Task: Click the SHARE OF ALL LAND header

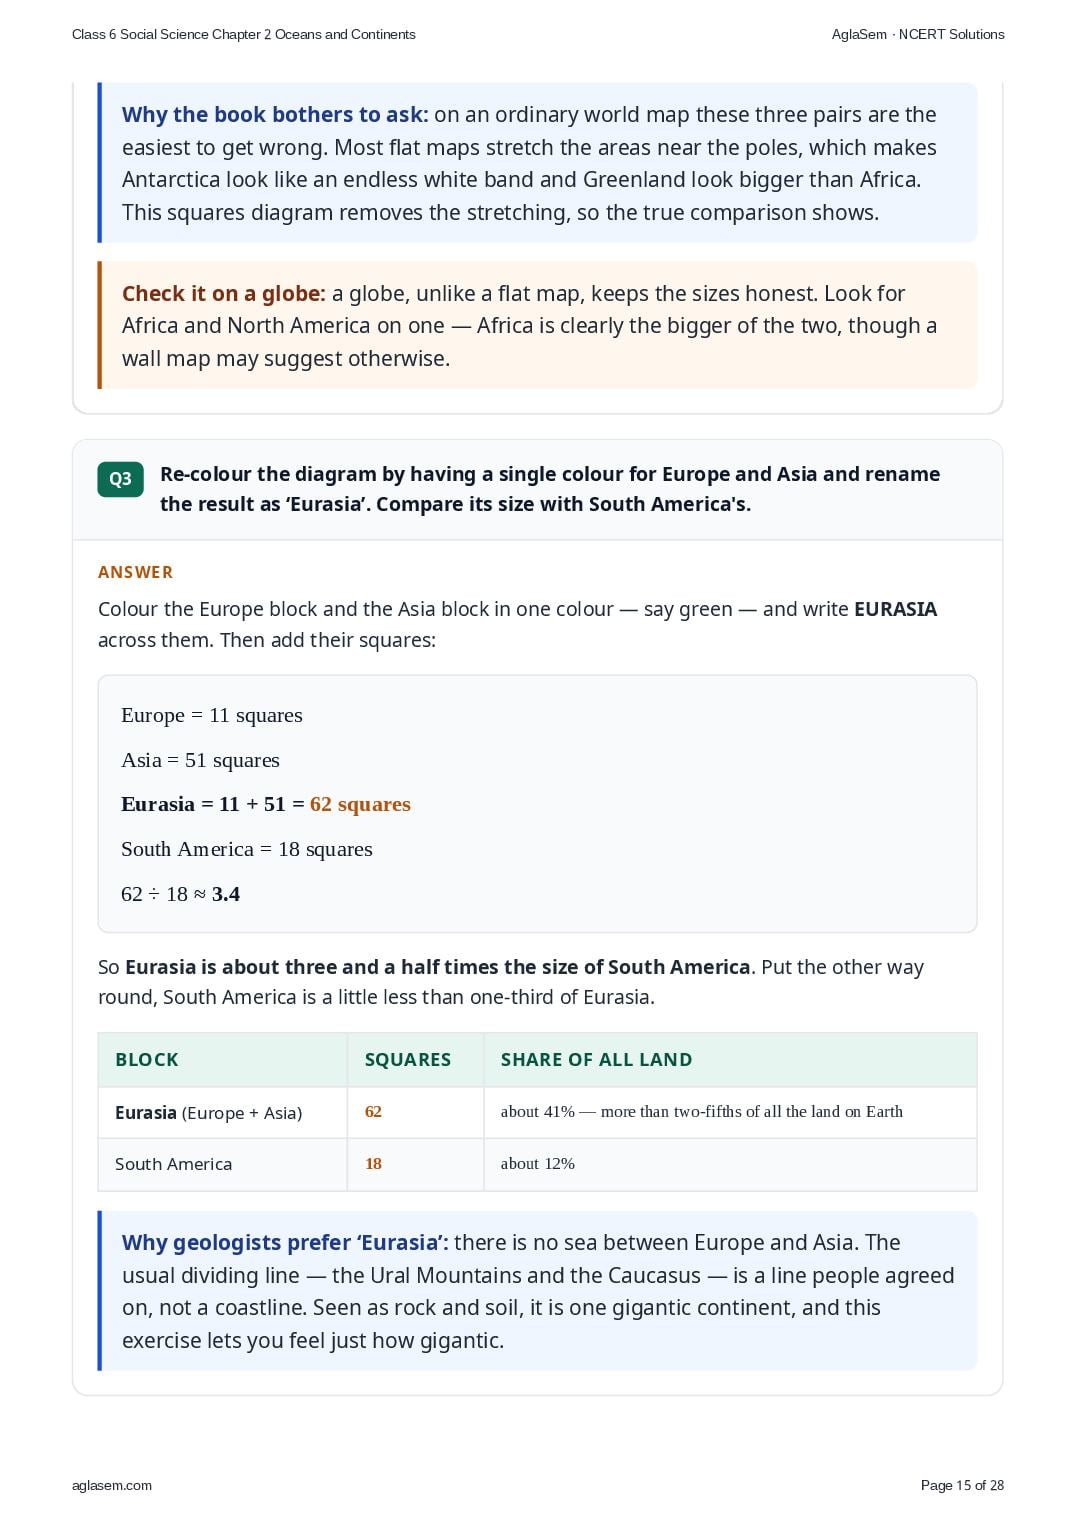Action: coord(596,1060)
